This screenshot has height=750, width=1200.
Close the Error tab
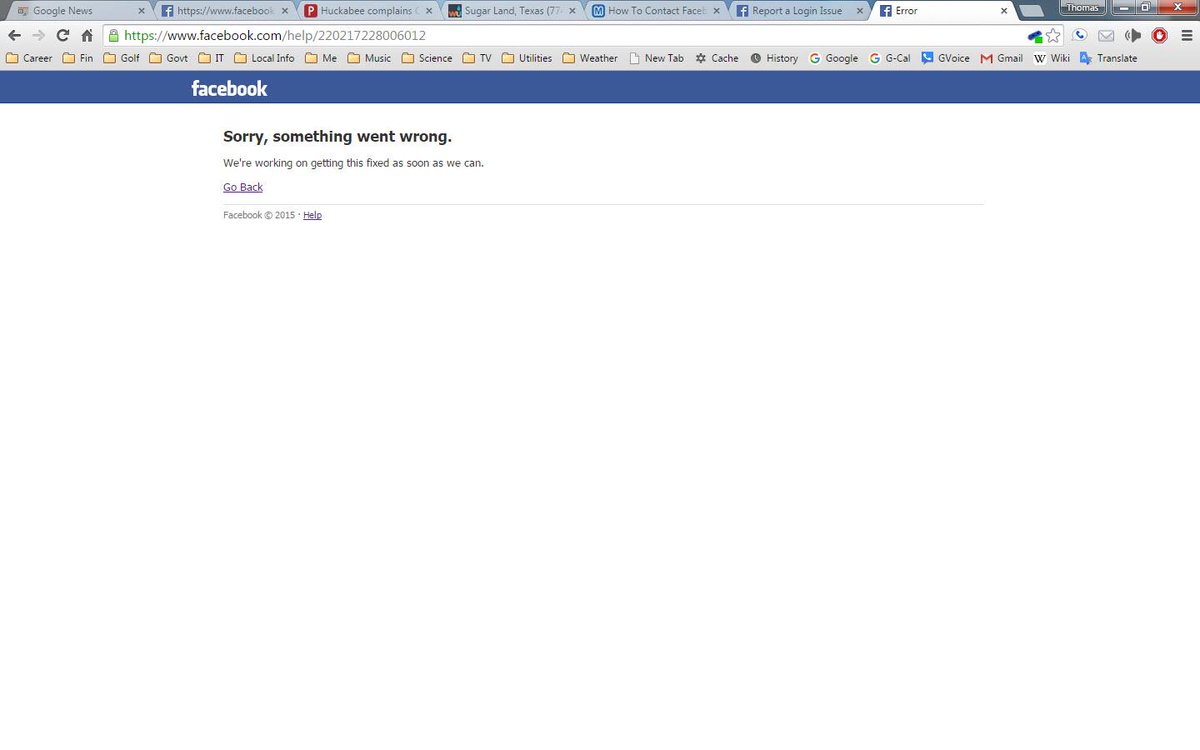[1004, 11]
